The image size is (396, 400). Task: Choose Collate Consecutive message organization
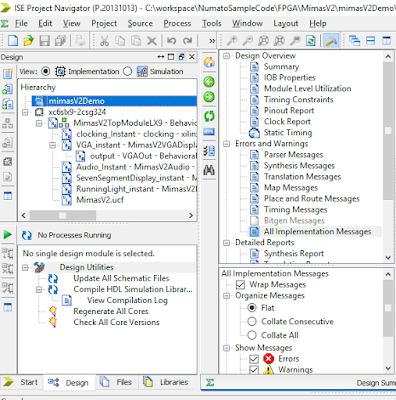point(252,322)
